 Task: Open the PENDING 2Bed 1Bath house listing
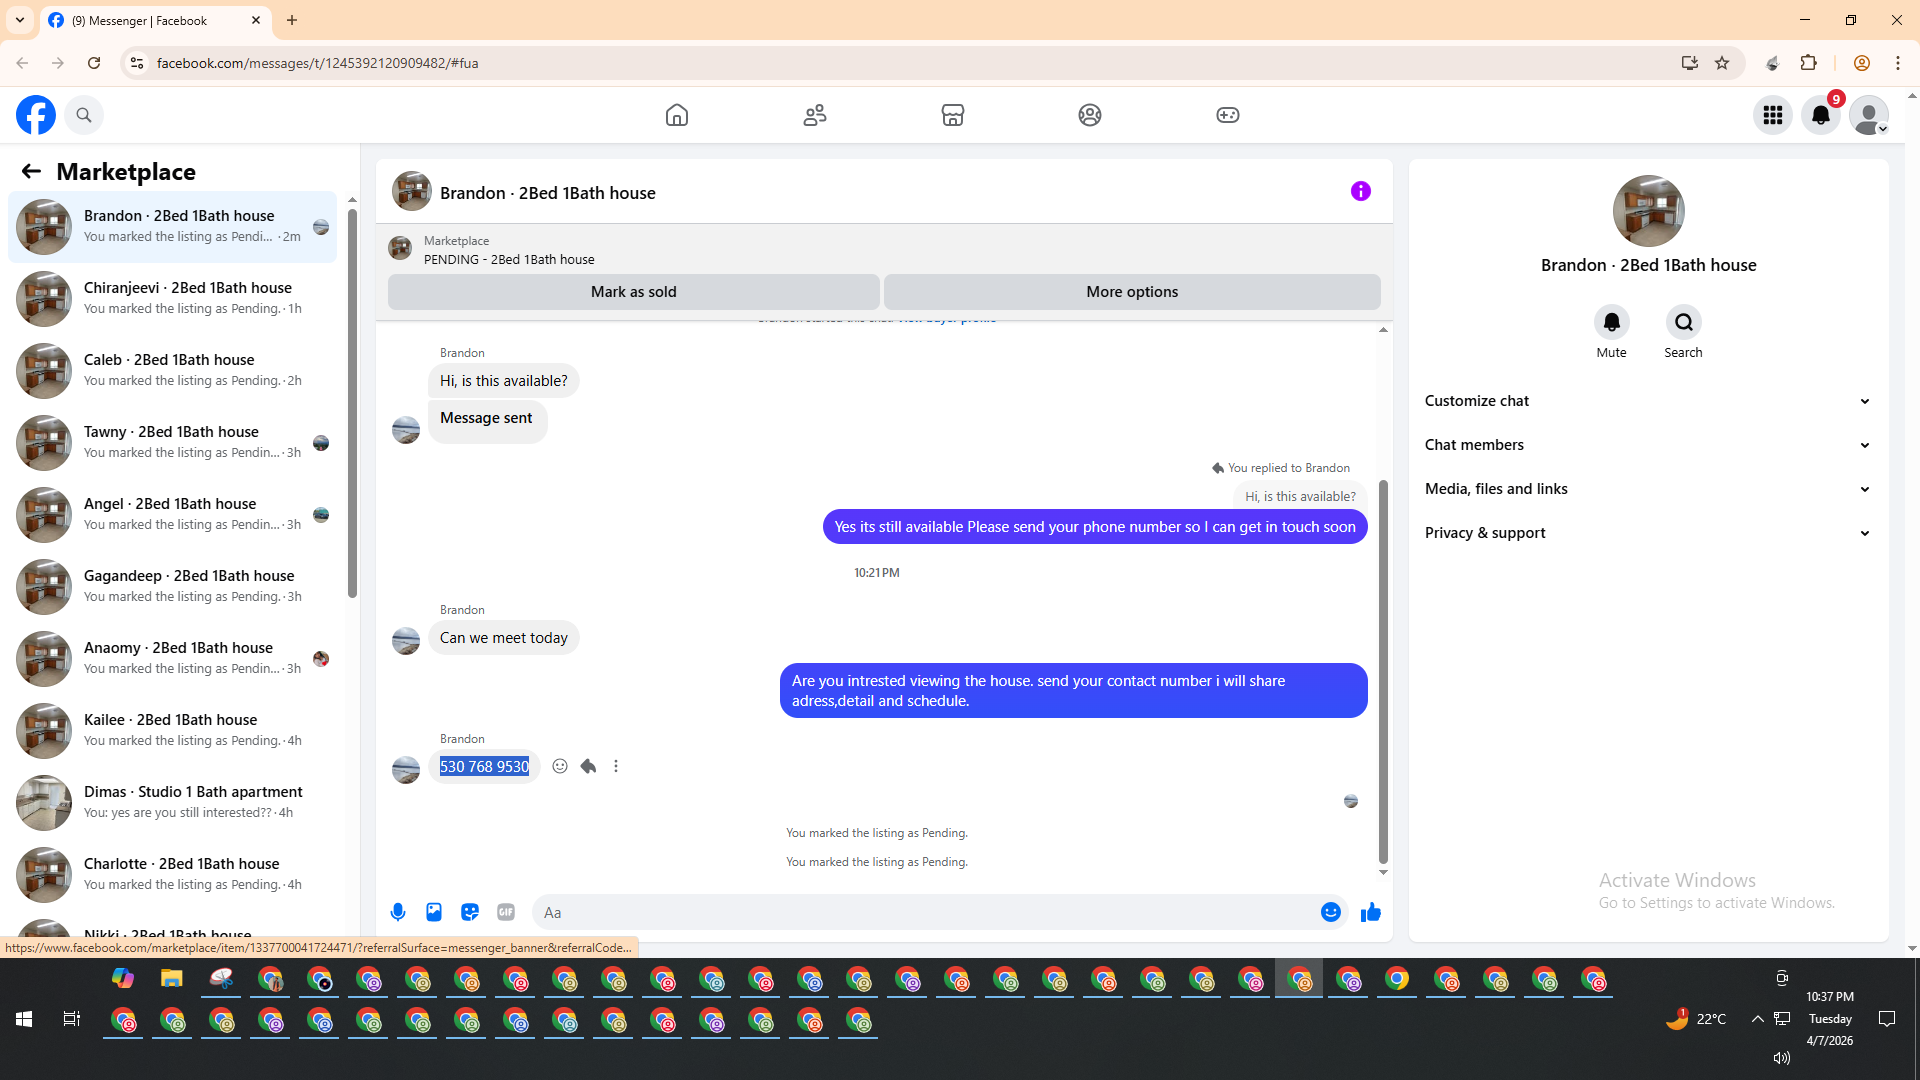508,259
